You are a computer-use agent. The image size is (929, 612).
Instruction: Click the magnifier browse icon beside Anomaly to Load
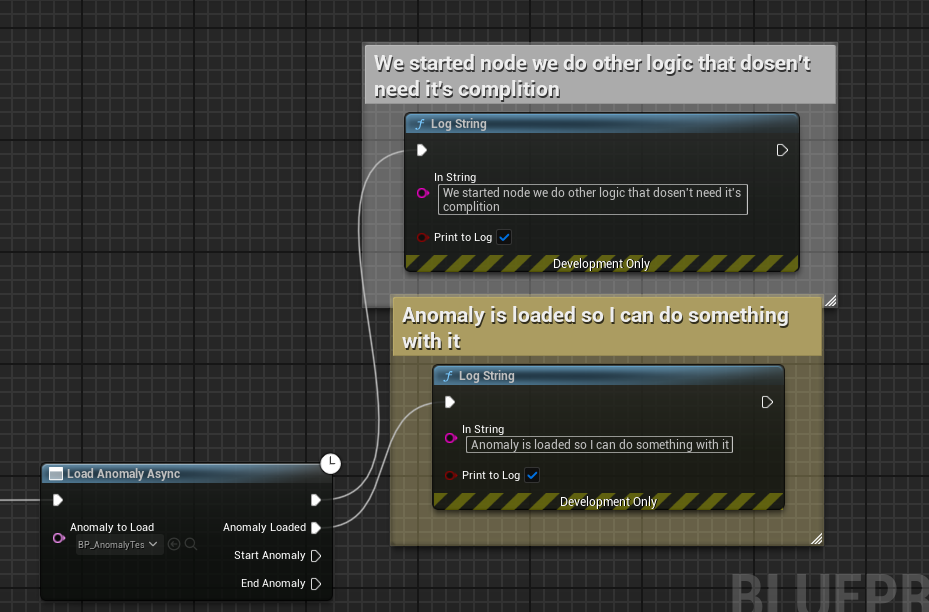pos(191,545)
